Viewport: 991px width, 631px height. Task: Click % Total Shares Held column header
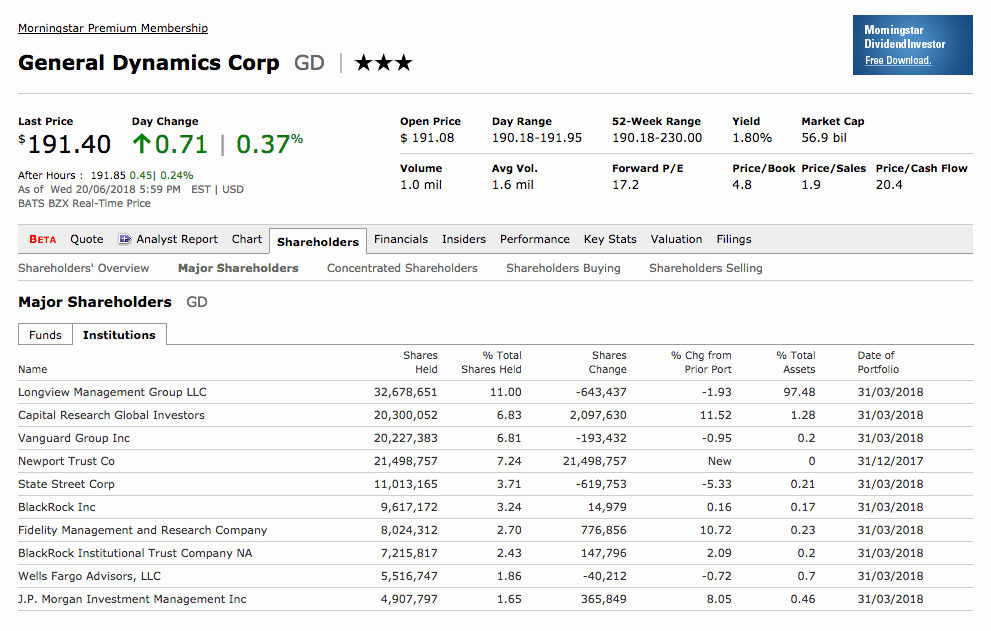coord(491,362)
